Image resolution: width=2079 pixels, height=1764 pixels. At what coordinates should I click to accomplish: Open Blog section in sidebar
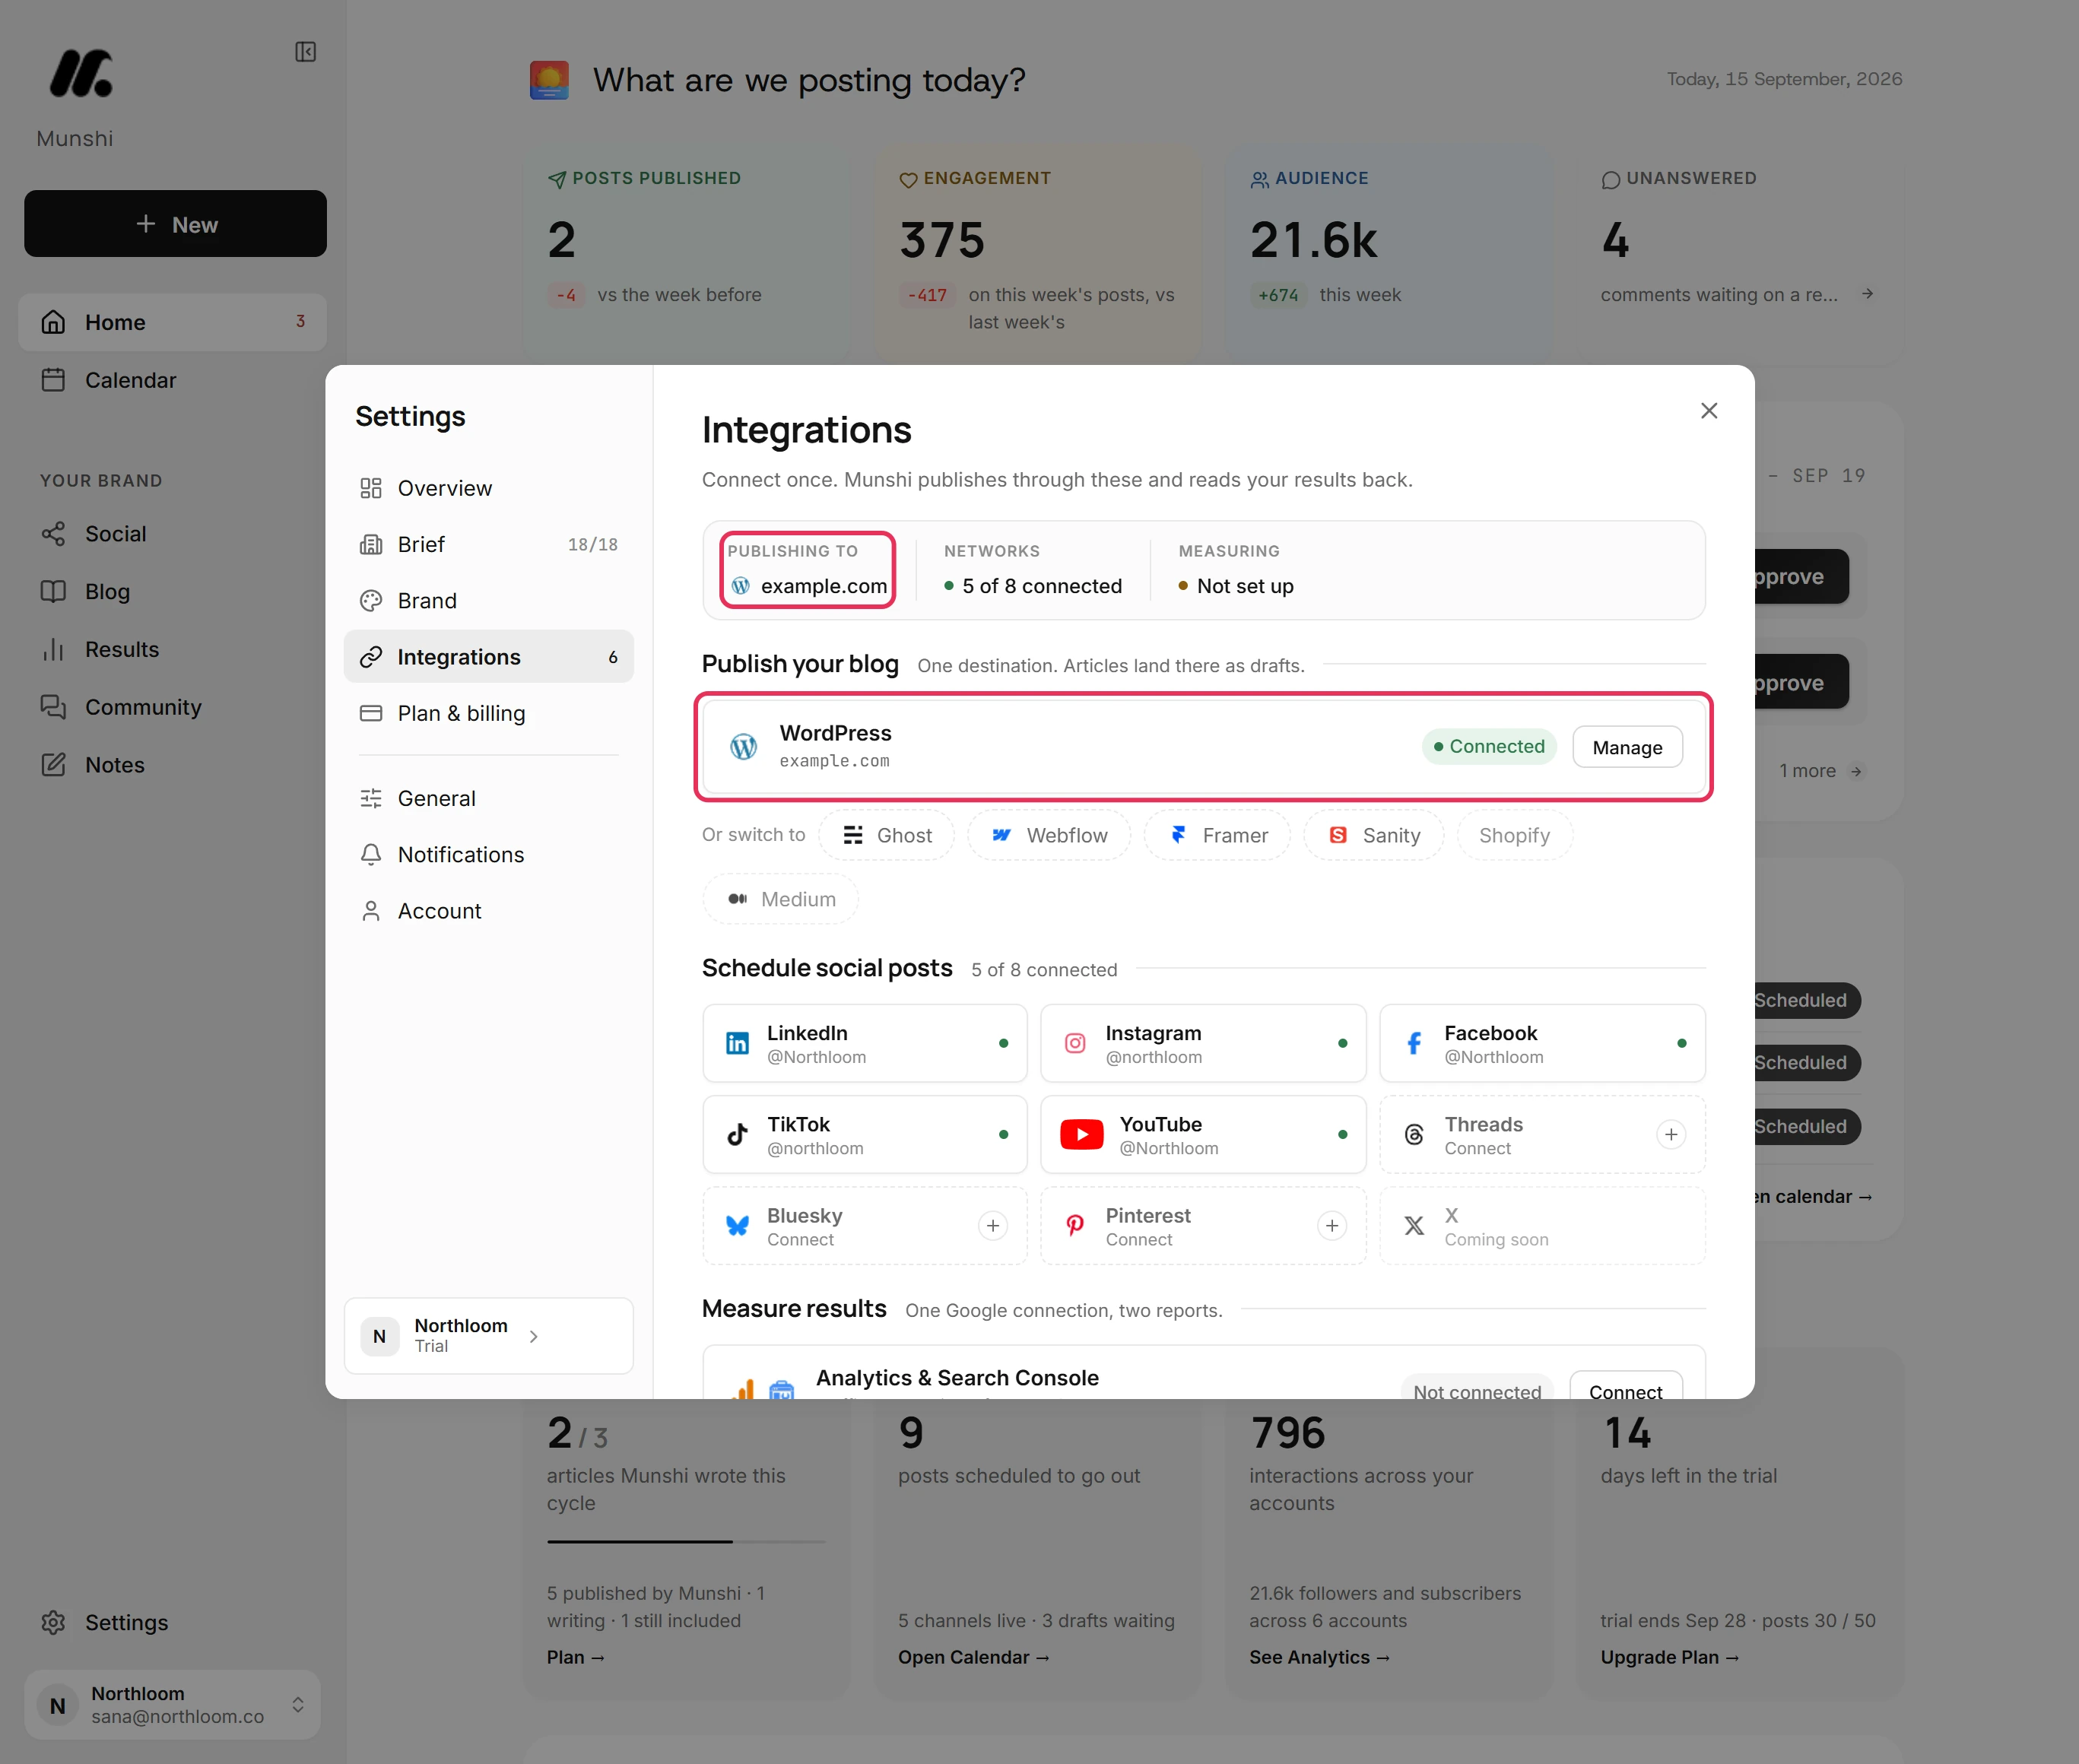pos(172,592)
